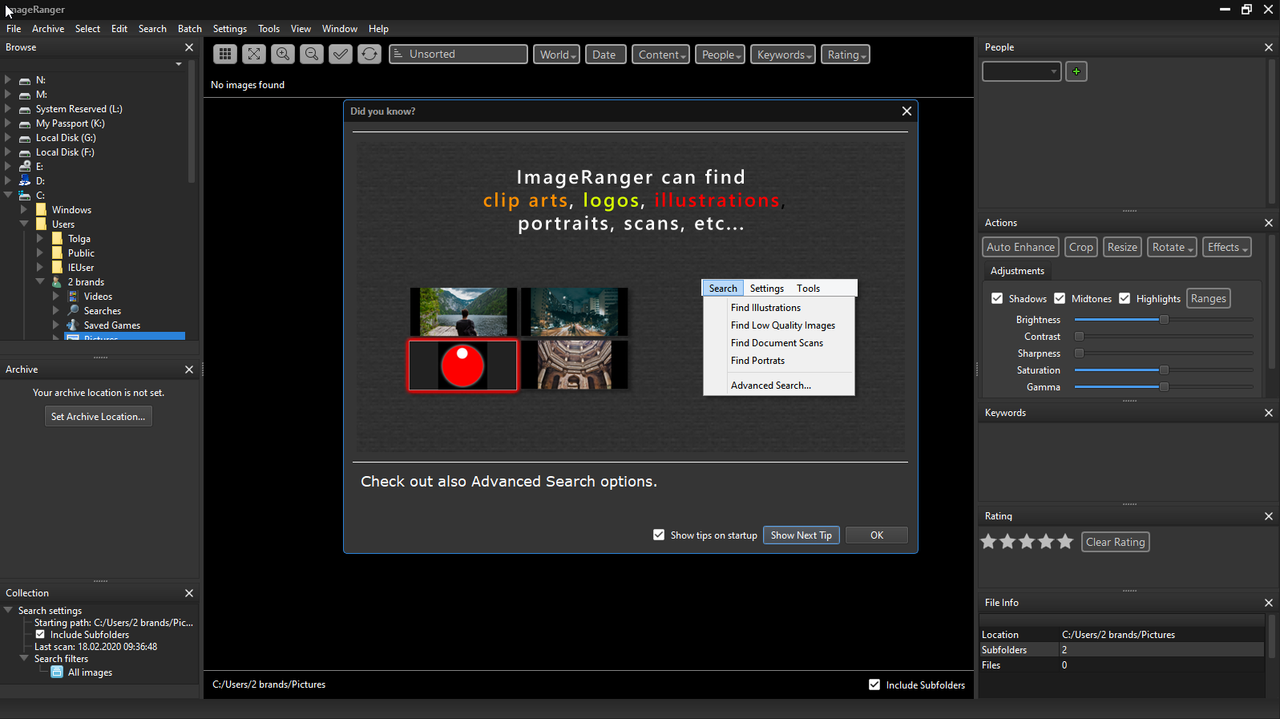Close the Actions panel

point(1269,223)
